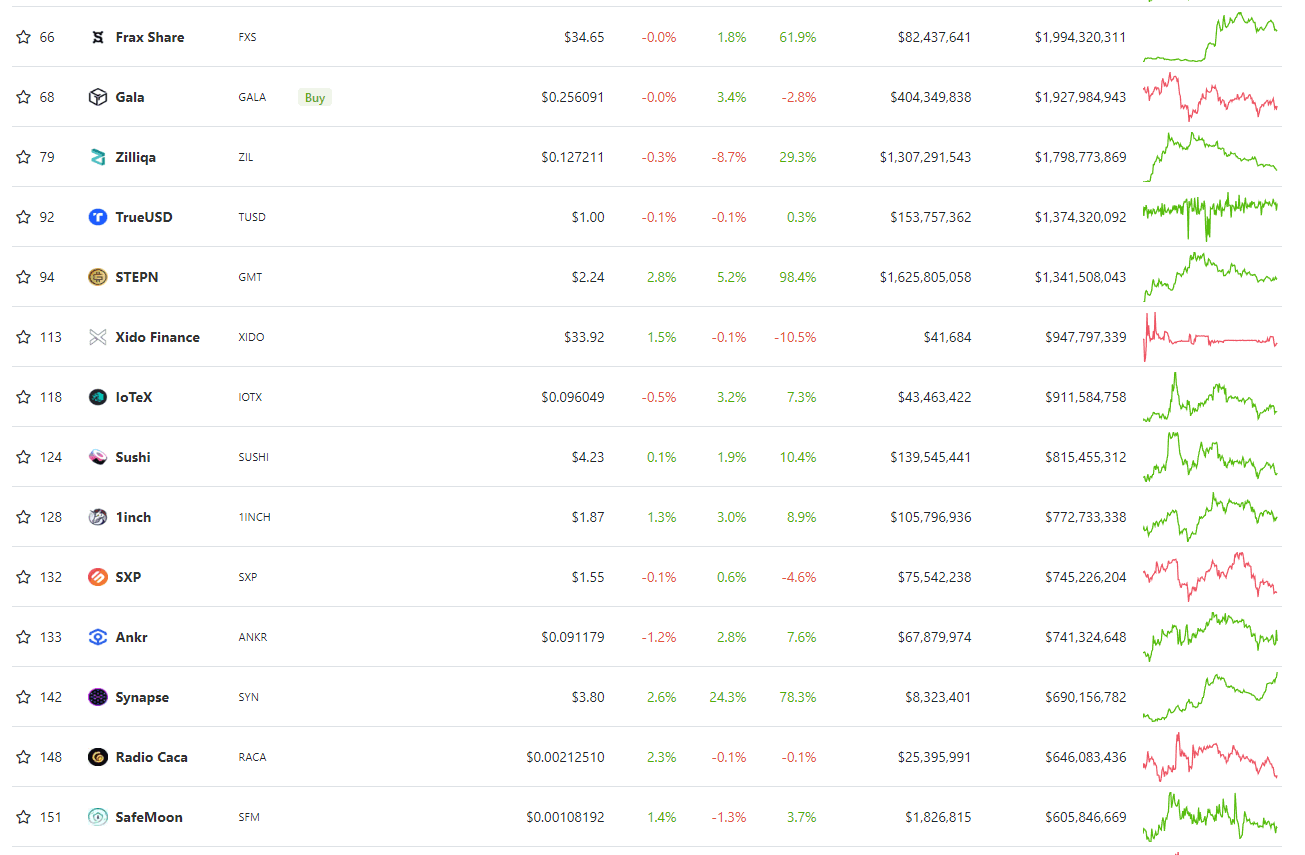Viewport: 1305px width, 855px height.
Task: Favorite Frax Share with its star icon
Action: point(23,37)
